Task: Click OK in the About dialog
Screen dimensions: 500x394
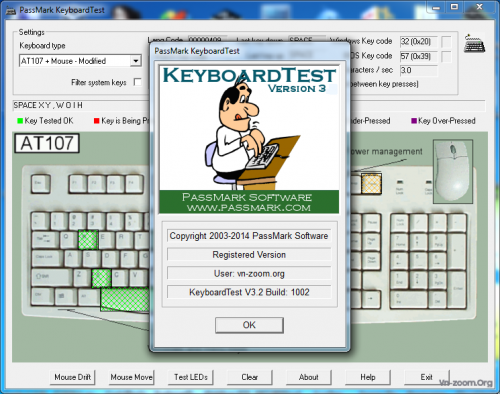Action: [x=249, y=325]
